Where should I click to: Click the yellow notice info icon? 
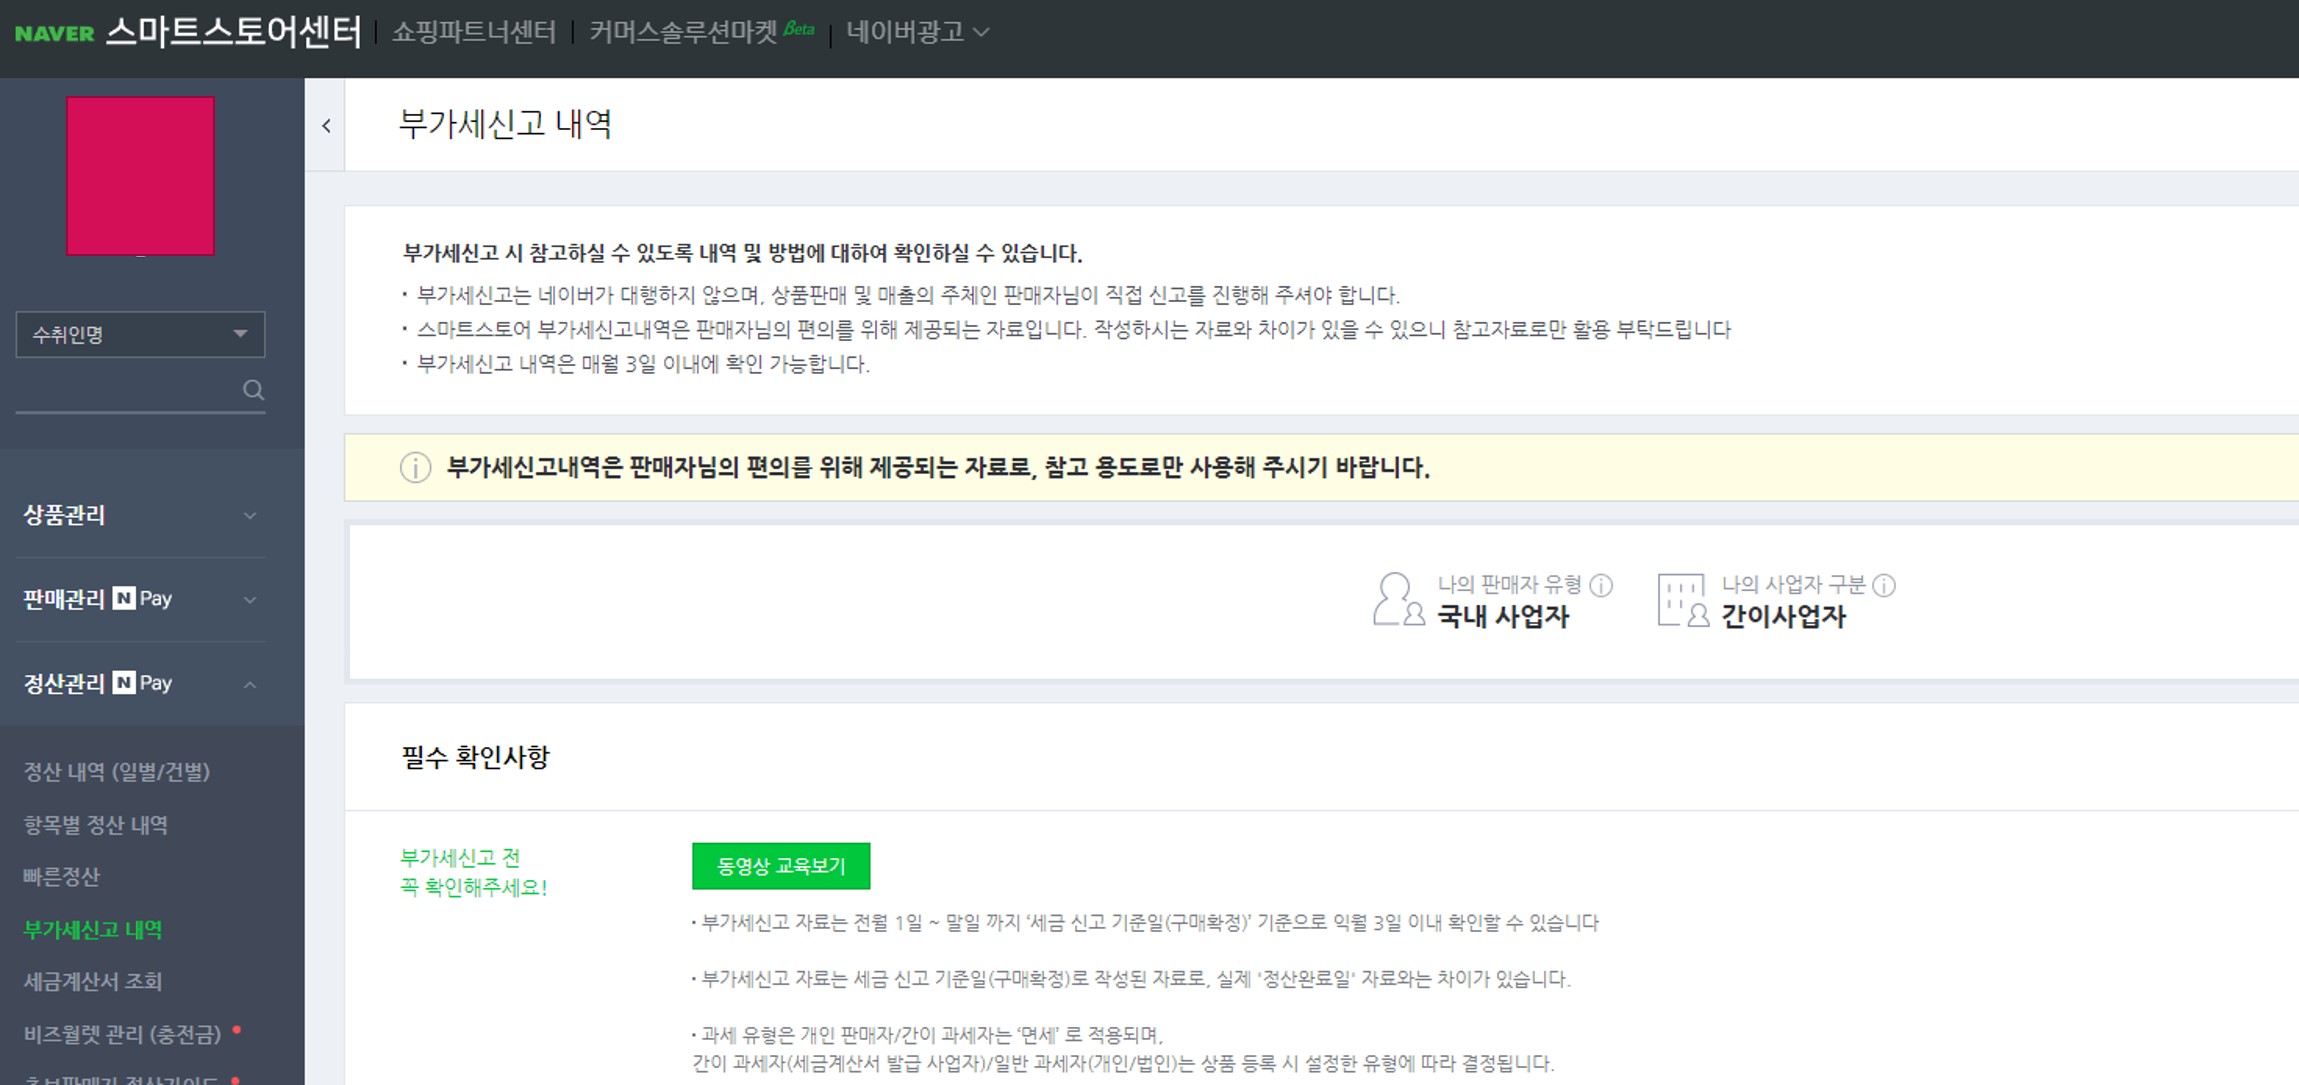(x=415, y=467)
